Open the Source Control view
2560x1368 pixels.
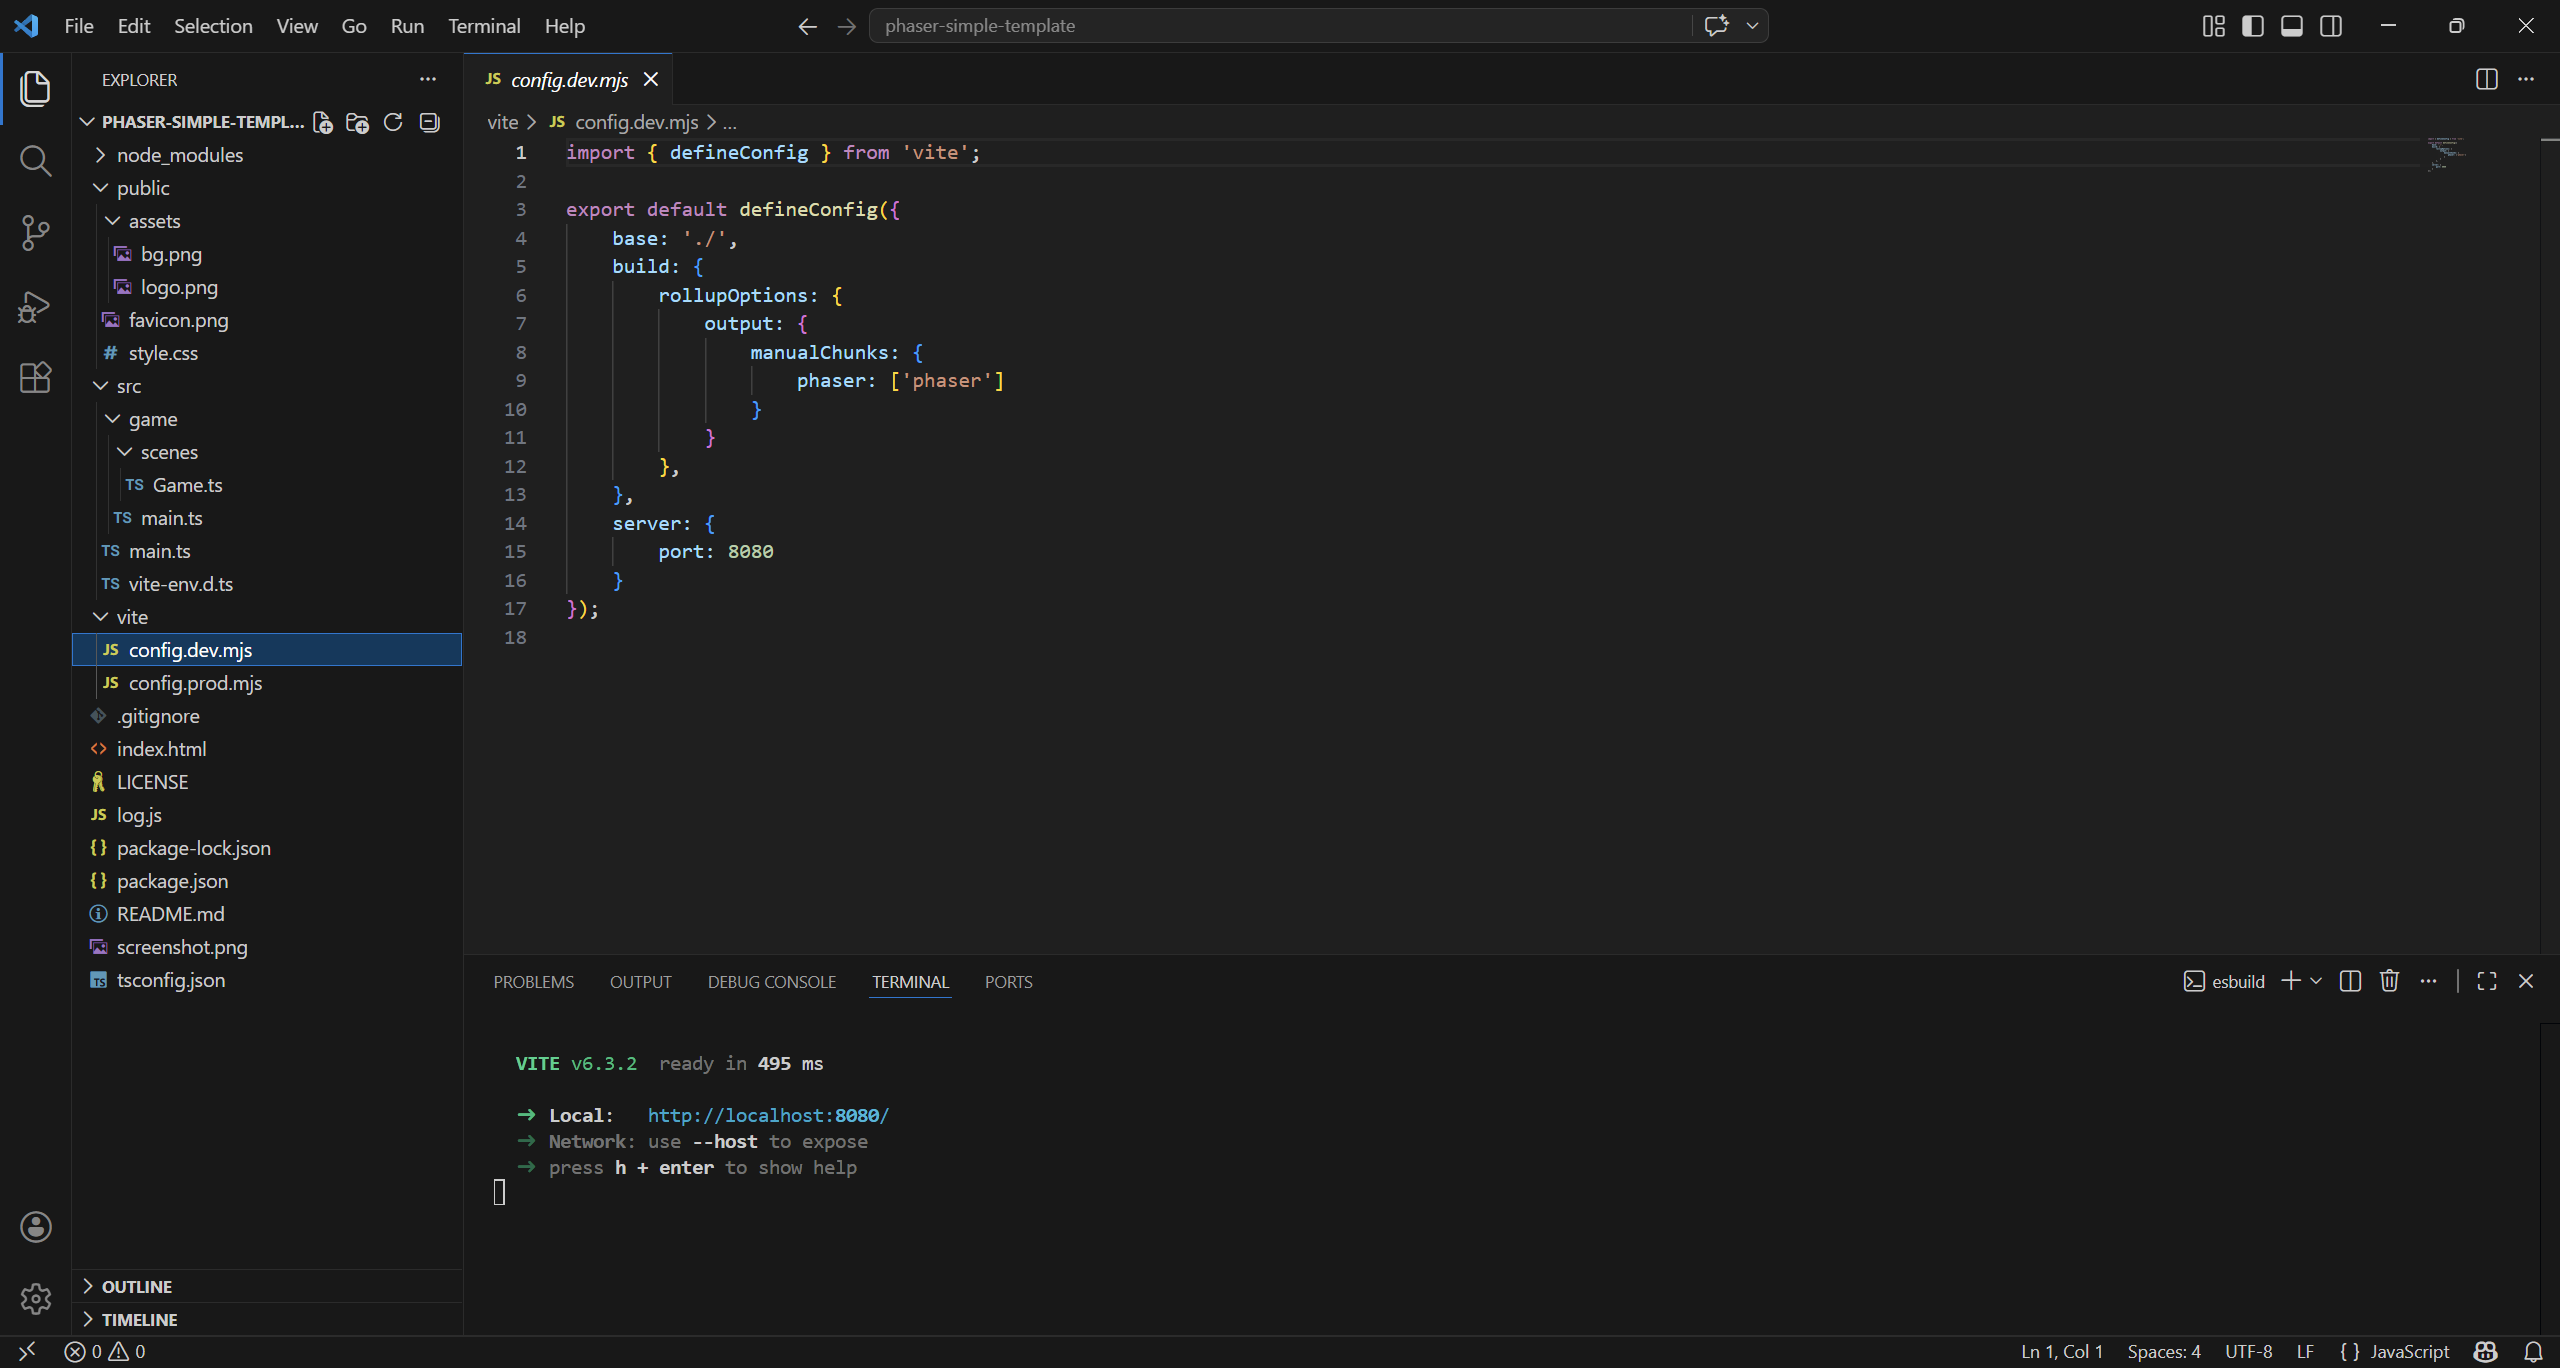coord(35,233)
